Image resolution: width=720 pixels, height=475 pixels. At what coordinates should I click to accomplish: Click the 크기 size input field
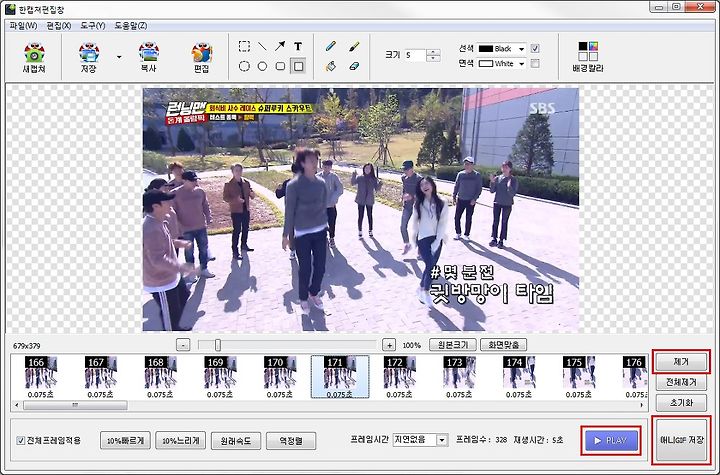point(415,55)
